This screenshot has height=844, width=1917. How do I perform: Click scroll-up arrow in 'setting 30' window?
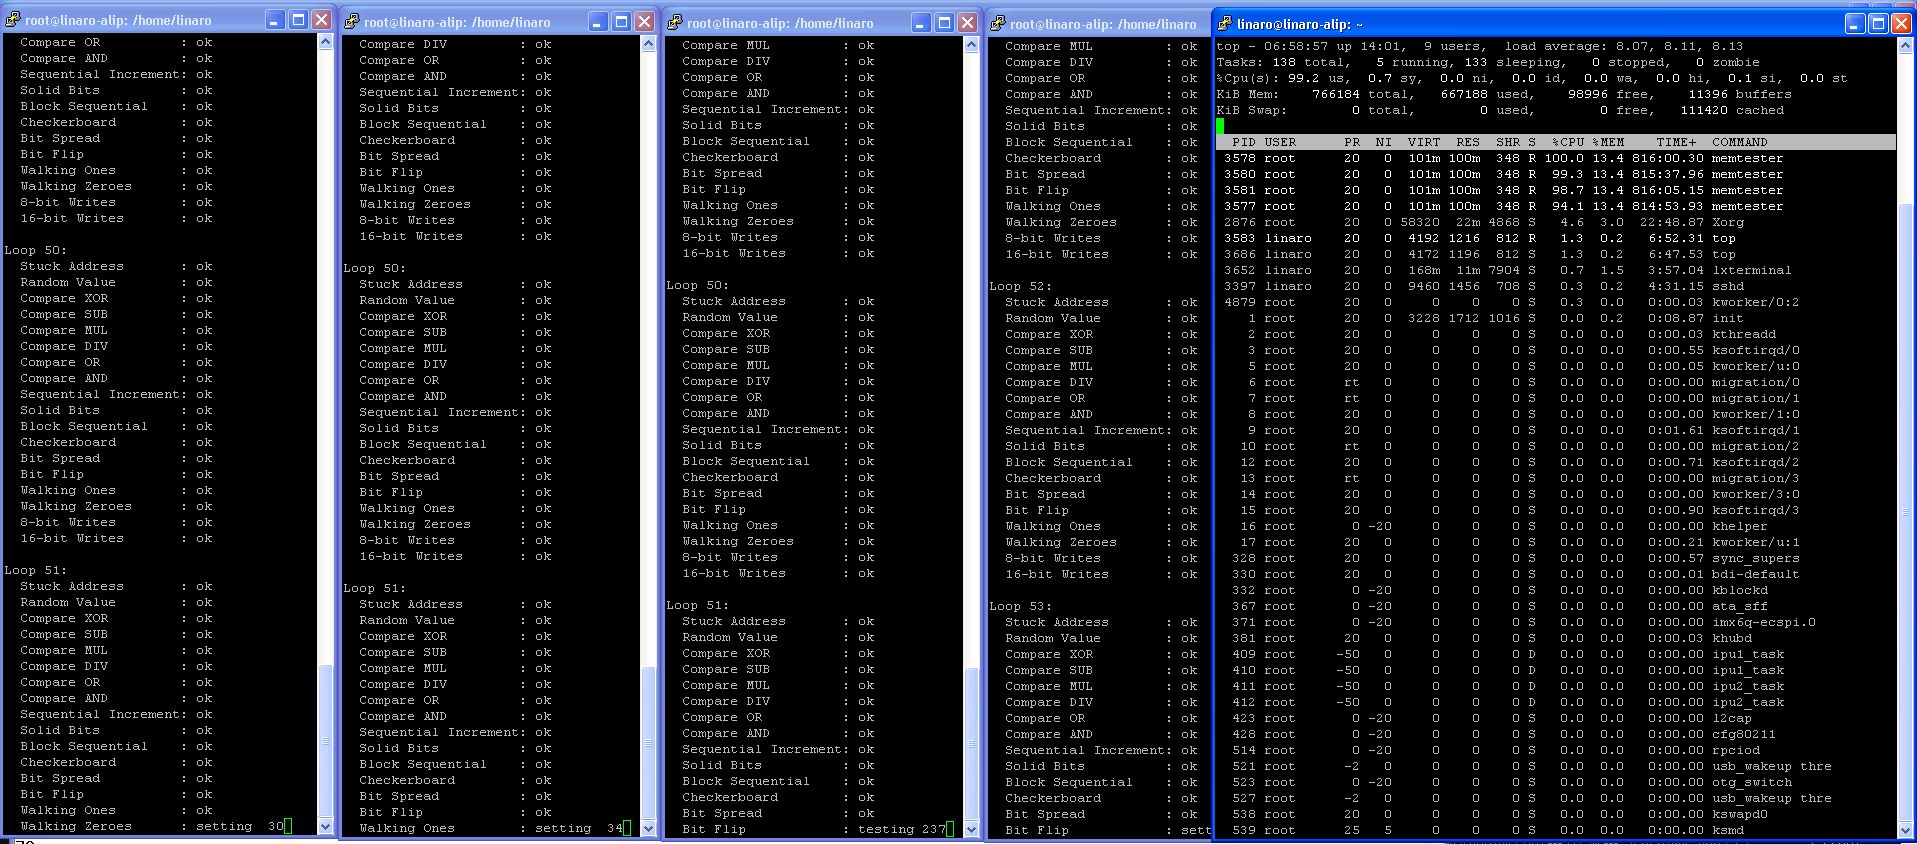click(325, 42)
